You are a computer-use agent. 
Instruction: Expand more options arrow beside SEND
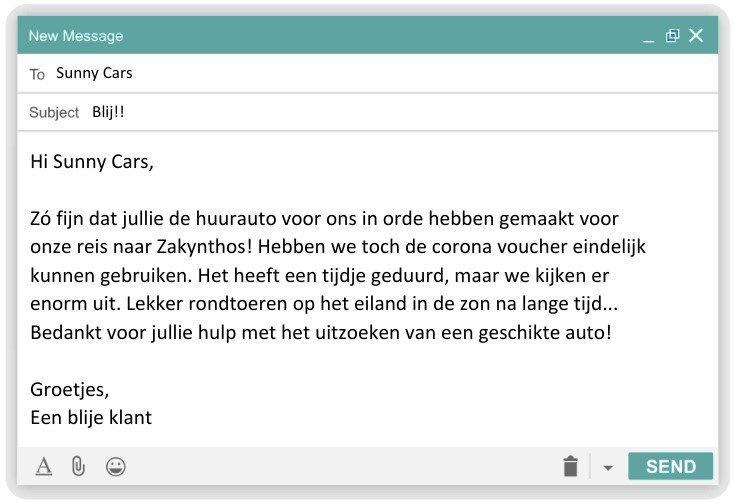(608, 467)
